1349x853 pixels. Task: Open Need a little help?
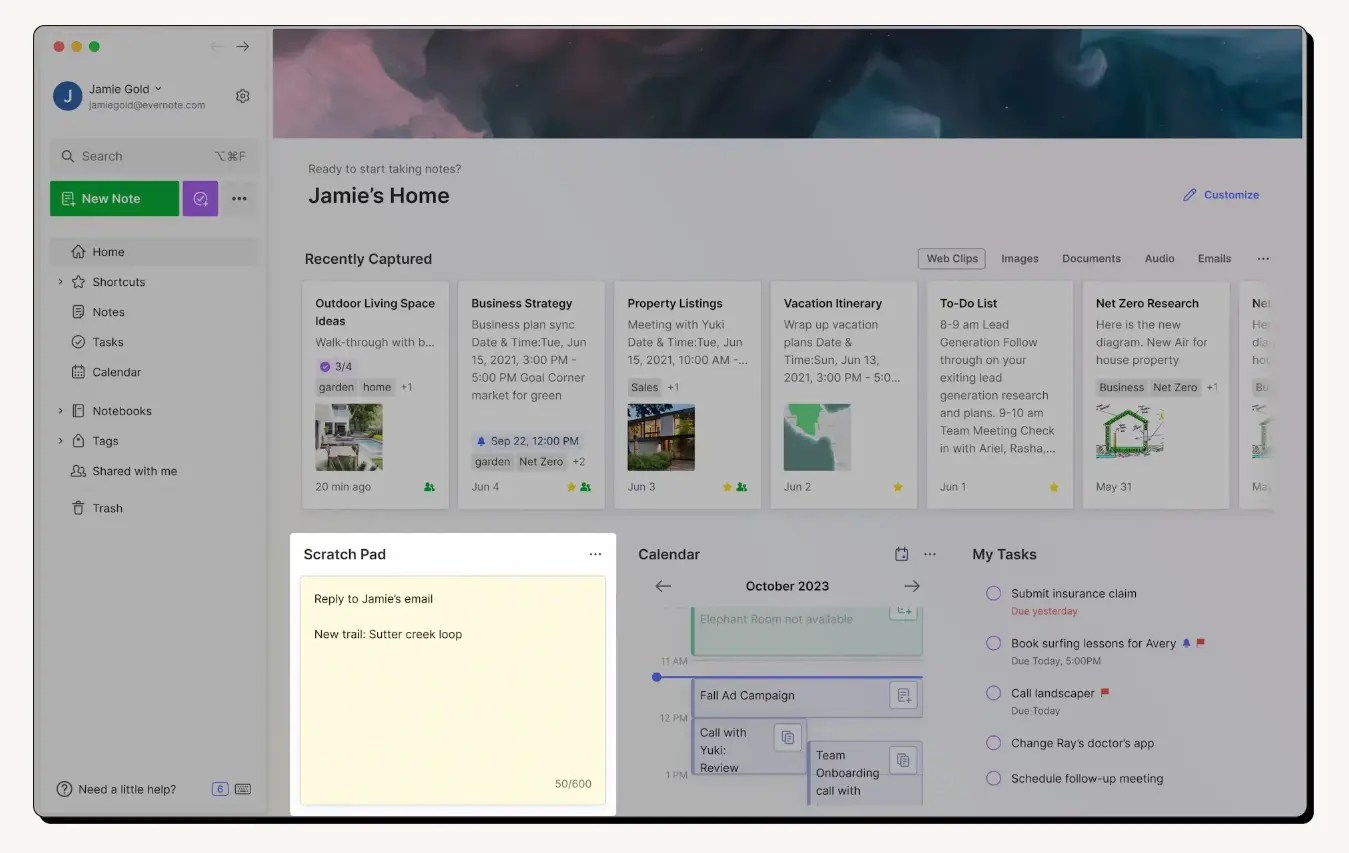pyautogui.click(x=116, y=789)
